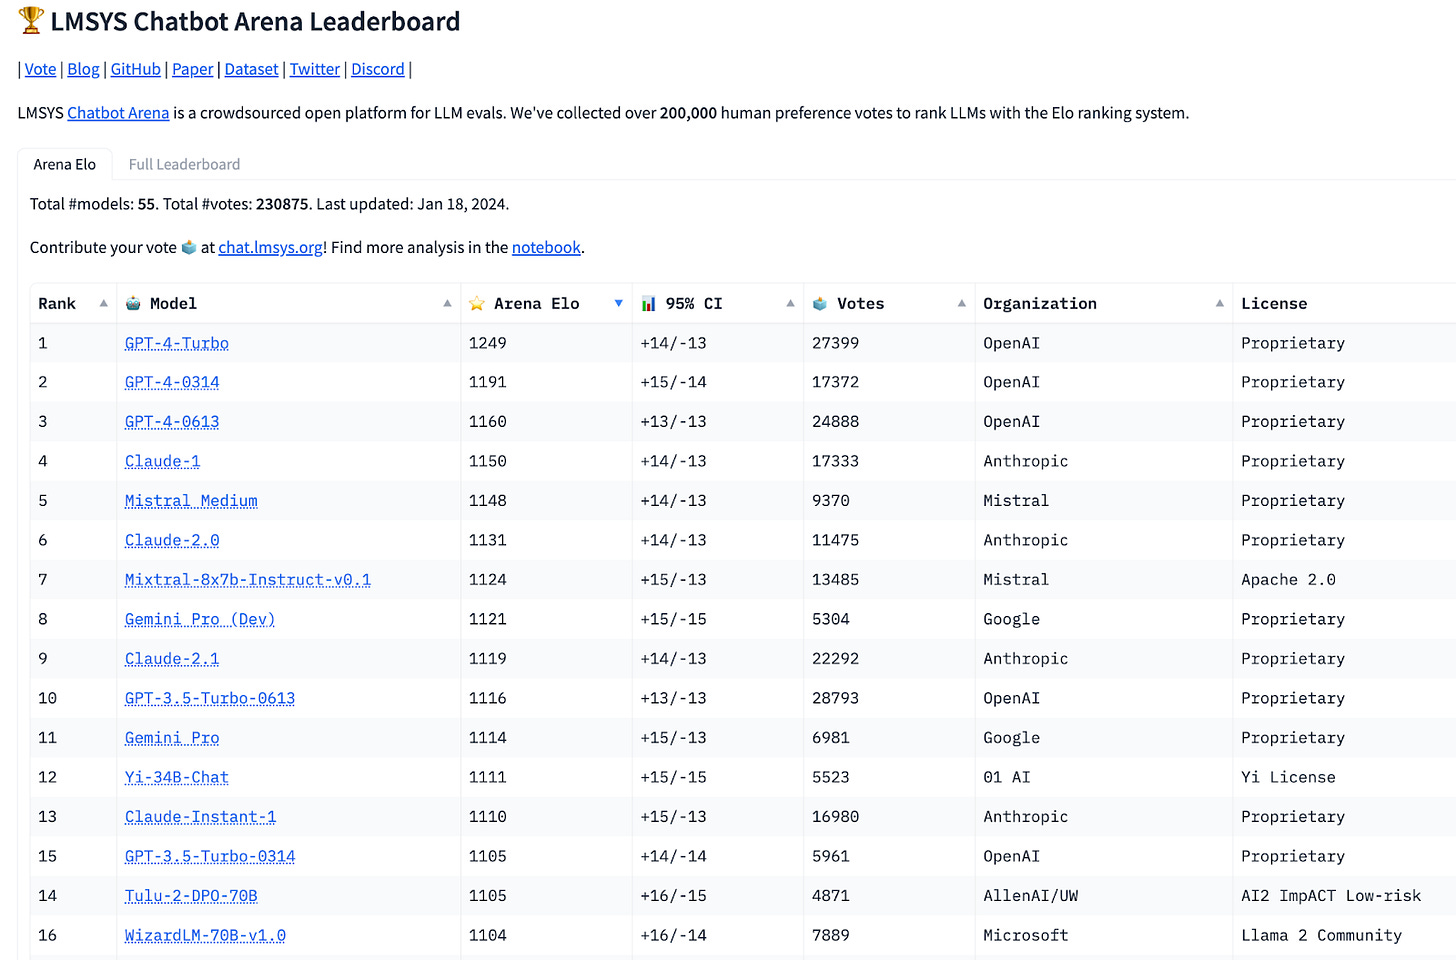Open the GPT-4-Turbo model link
Screen dimensions: 1456x960
[x=177, y=343]
